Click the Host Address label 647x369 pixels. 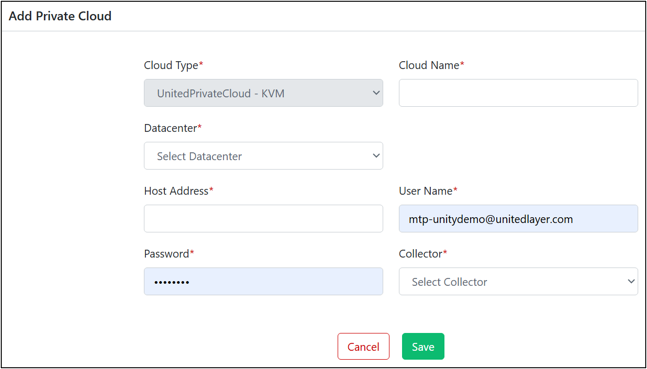pyautogui.click(x=179, y=191)
